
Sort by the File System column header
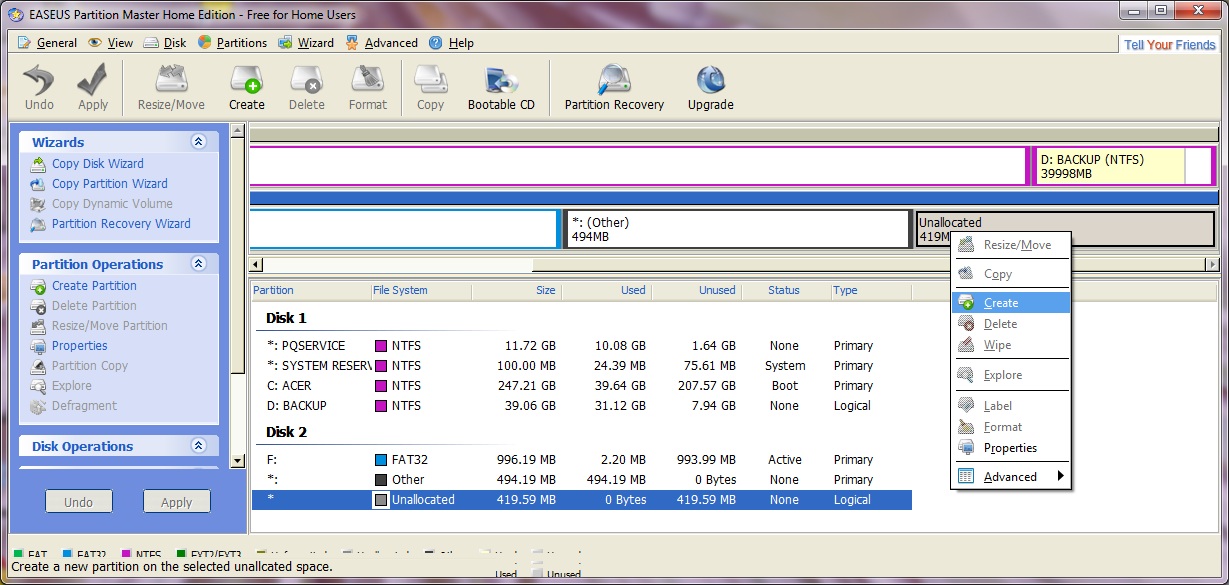(x=420, y=291)
